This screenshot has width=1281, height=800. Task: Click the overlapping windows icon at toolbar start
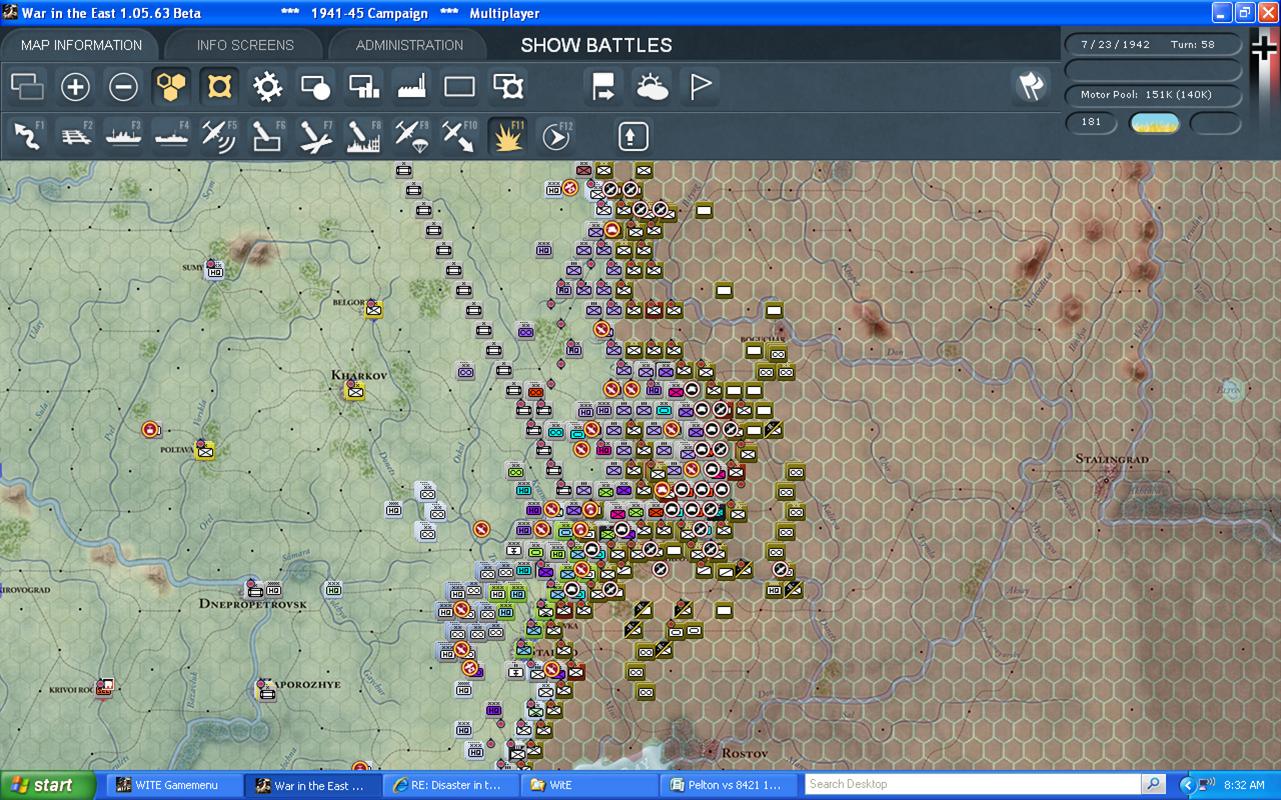coord(27,87)
